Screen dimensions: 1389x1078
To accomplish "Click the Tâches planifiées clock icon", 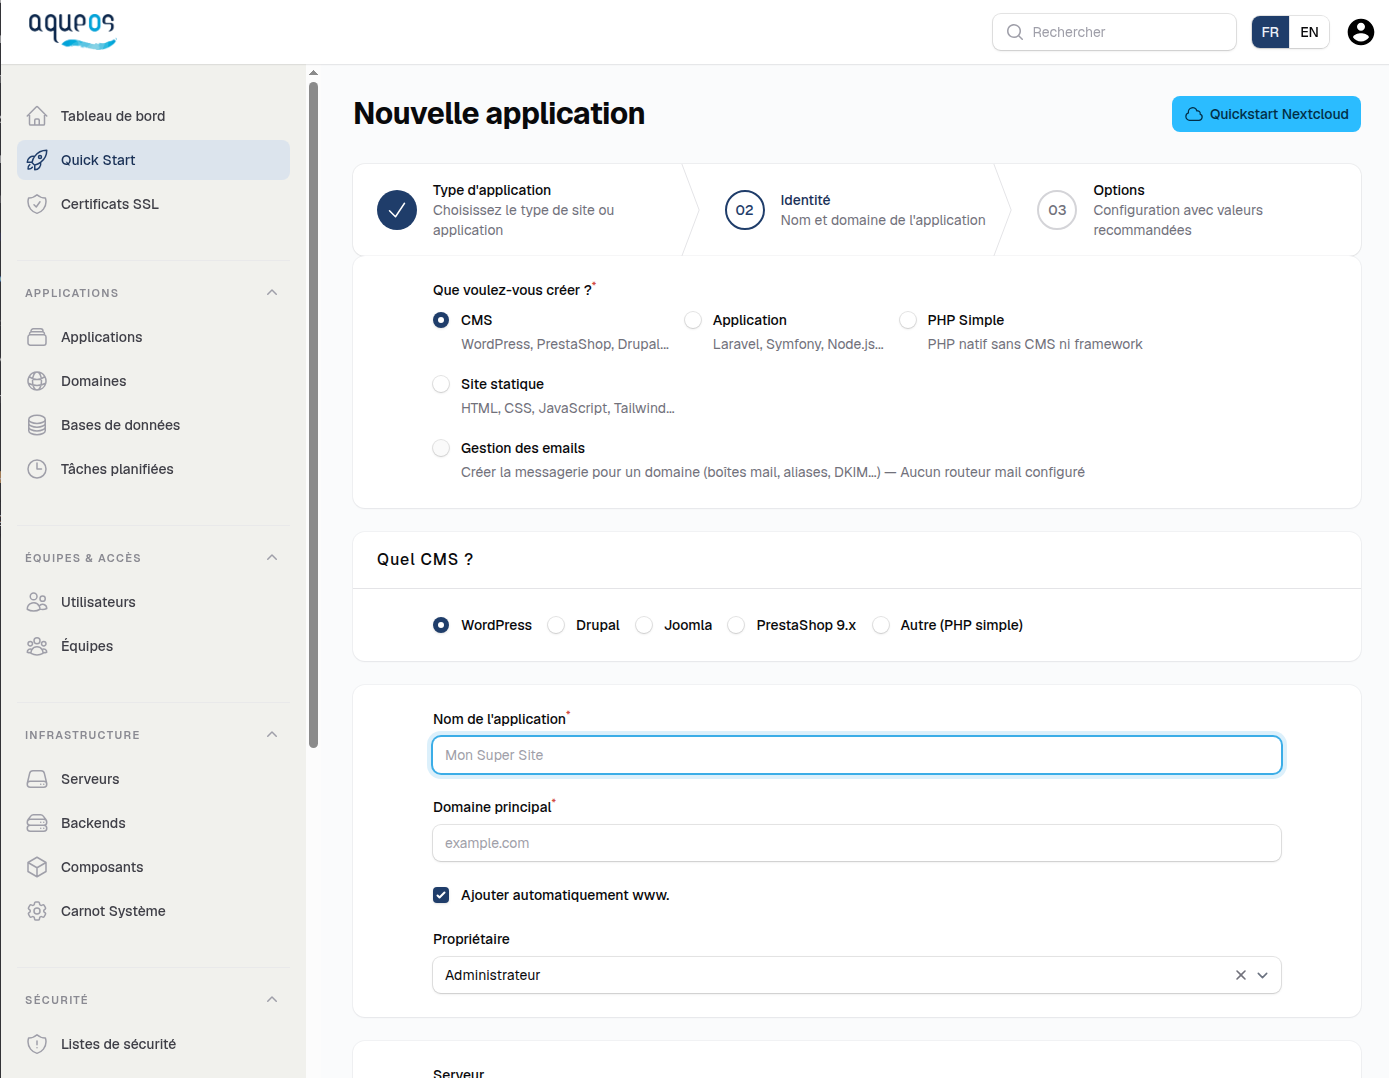I will (37, 469).
